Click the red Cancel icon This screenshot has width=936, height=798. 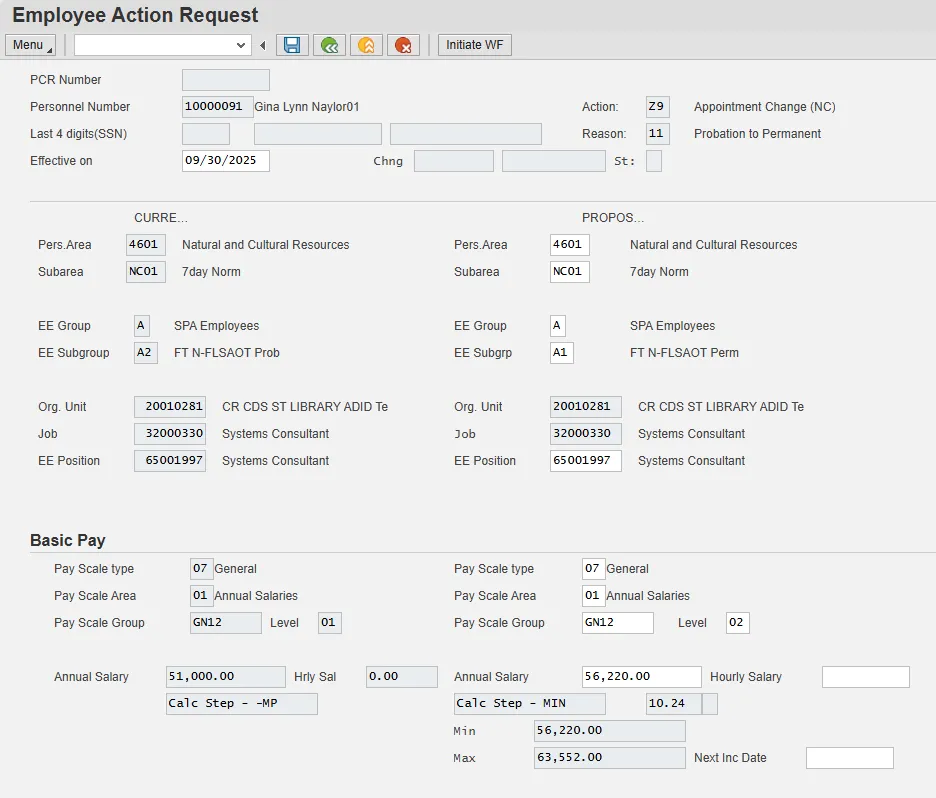[403, 45]
